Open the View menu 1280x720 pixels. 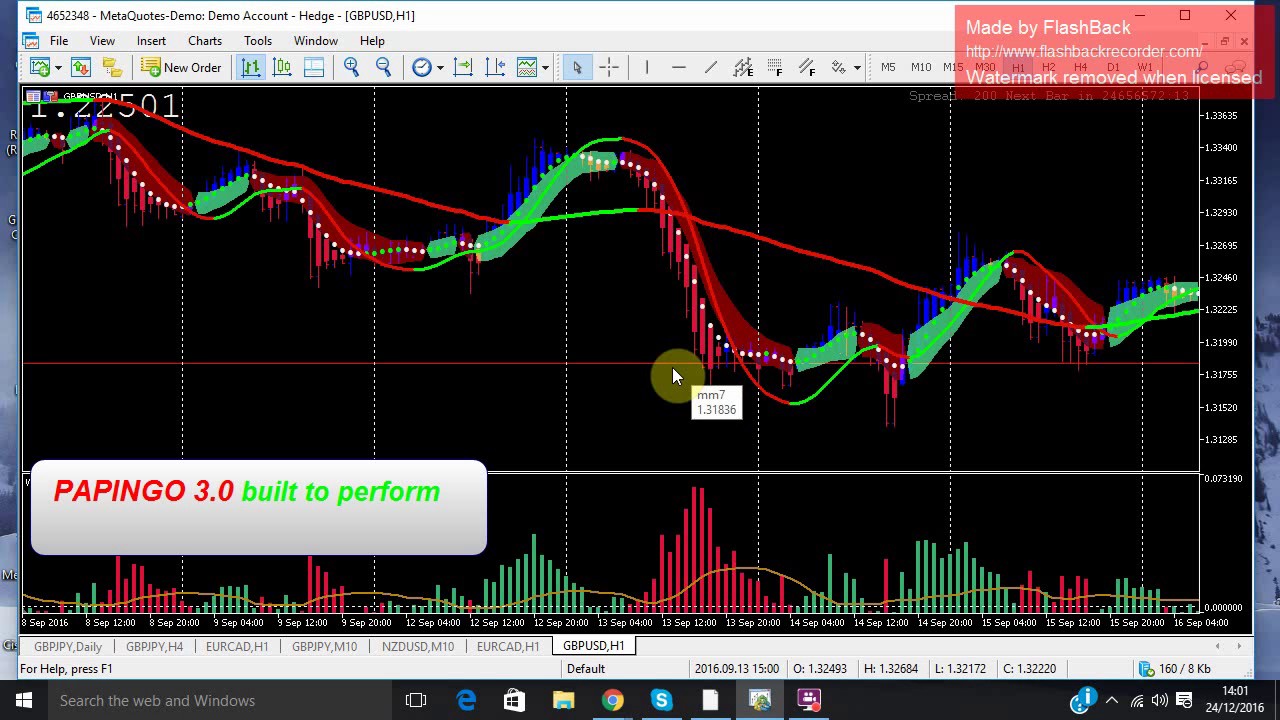click(x=102, y=41)
